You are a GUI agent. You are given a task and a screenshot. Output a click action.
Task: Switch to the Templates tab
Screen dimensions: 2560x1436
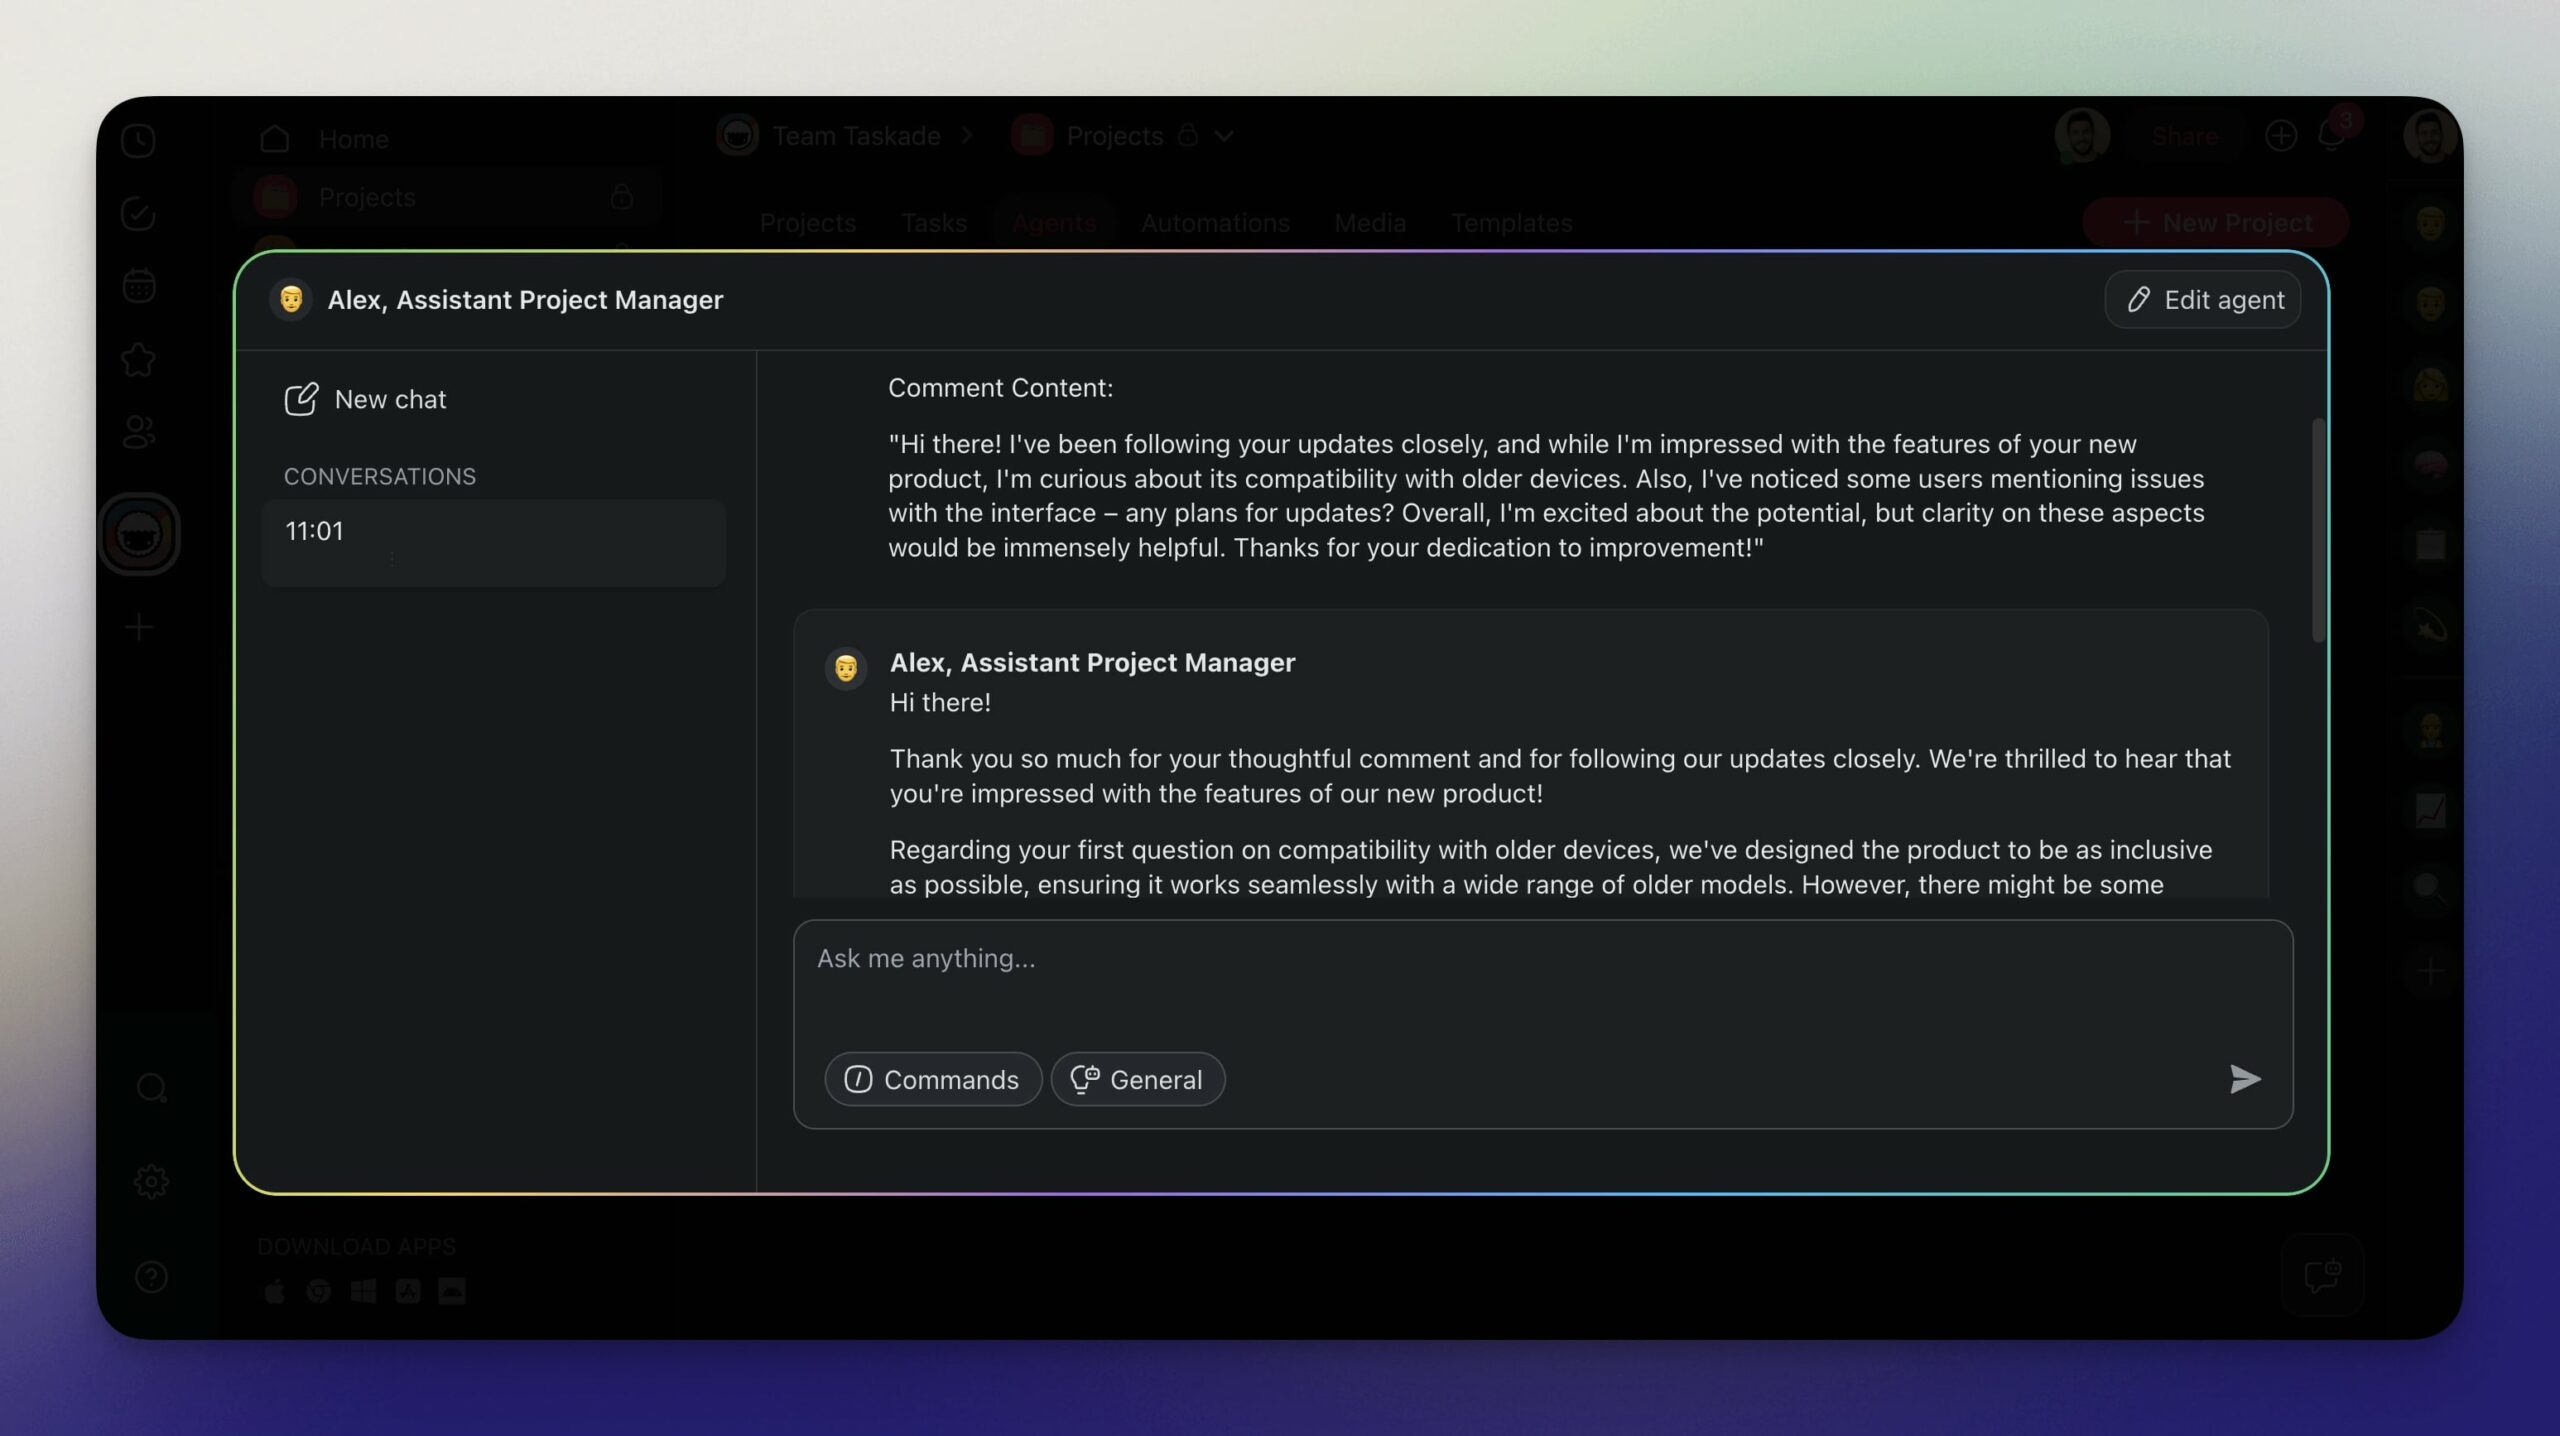1511,222
